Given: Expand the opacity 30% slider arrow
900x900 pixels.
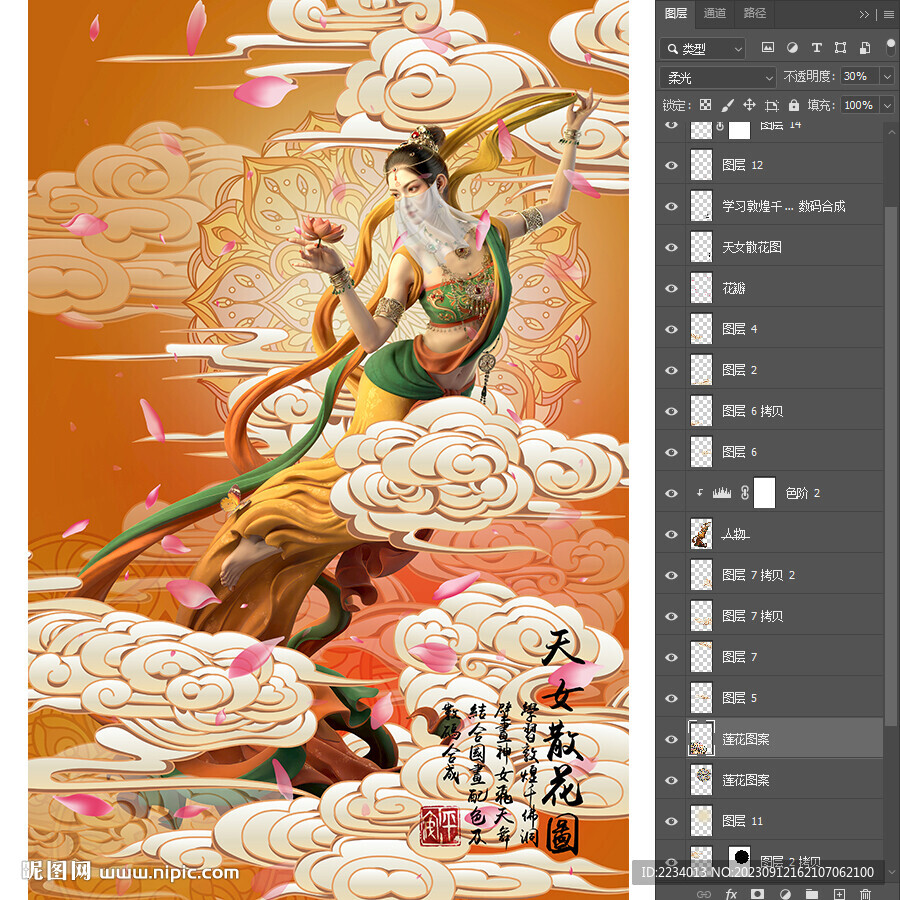Looking at the screenshot, I should coord(886,77).
